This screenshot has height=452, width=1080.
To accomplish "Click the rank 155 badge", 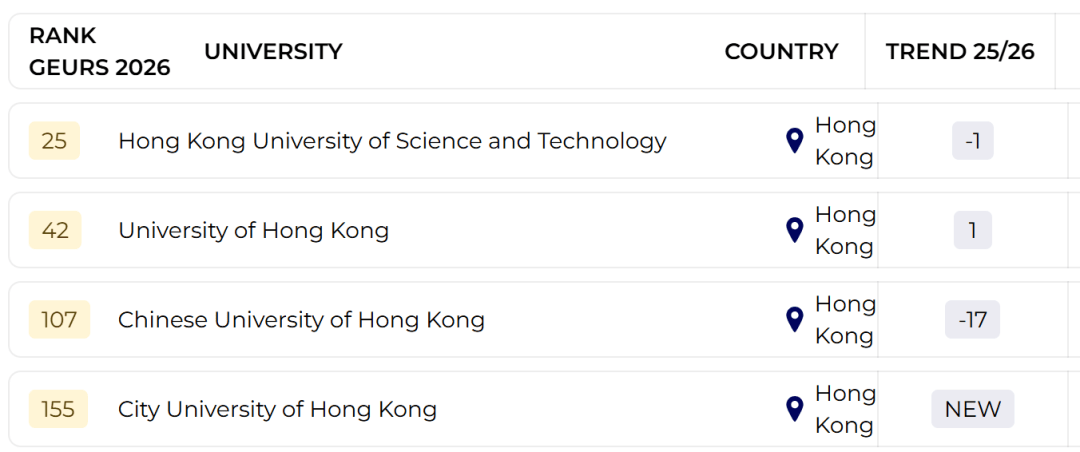I will point(58,409).
